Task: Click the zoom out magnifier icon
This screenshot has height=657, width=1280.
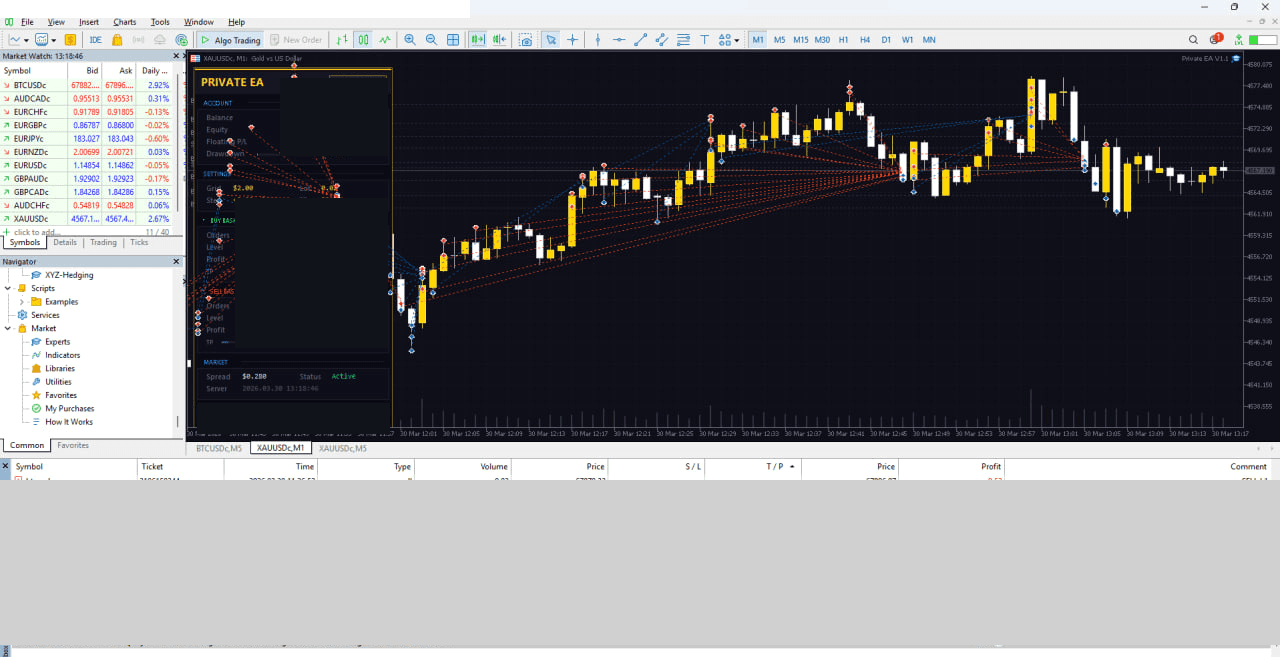Action: coord(431,40)
